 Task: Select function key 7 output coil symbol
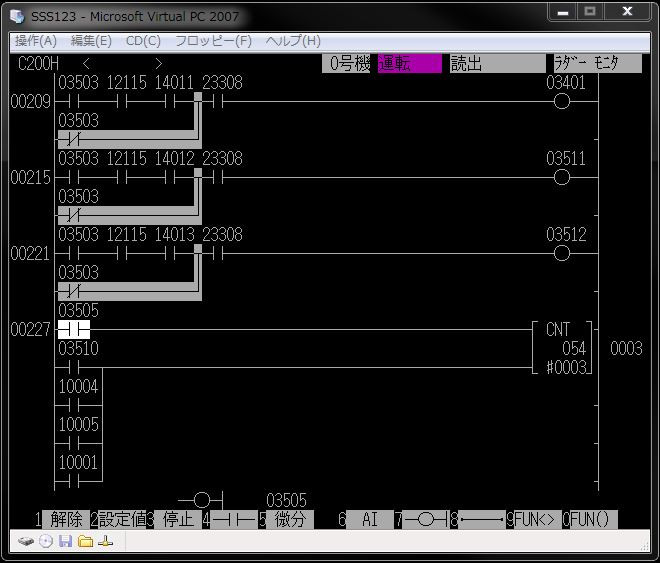pos(426,520)
